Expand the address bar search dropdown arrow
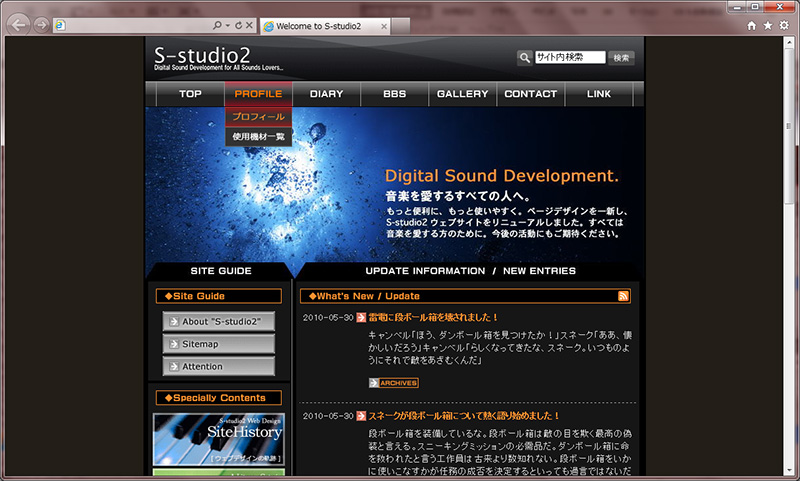This screenshot has width=800, height=481. tap(228, 25)
